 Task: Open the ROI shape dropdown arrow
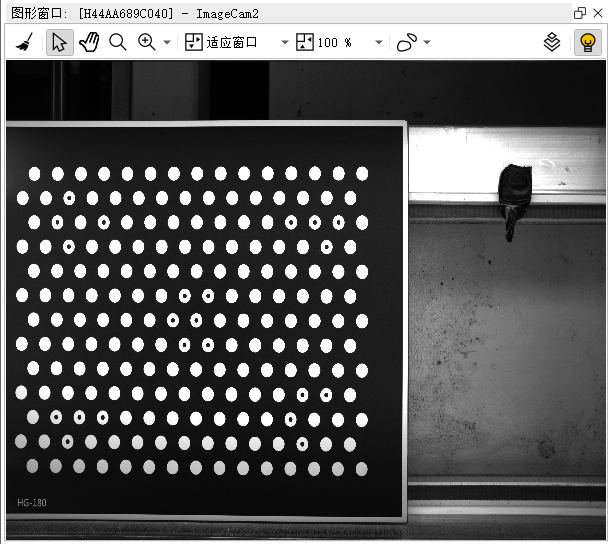click(427, 43)
